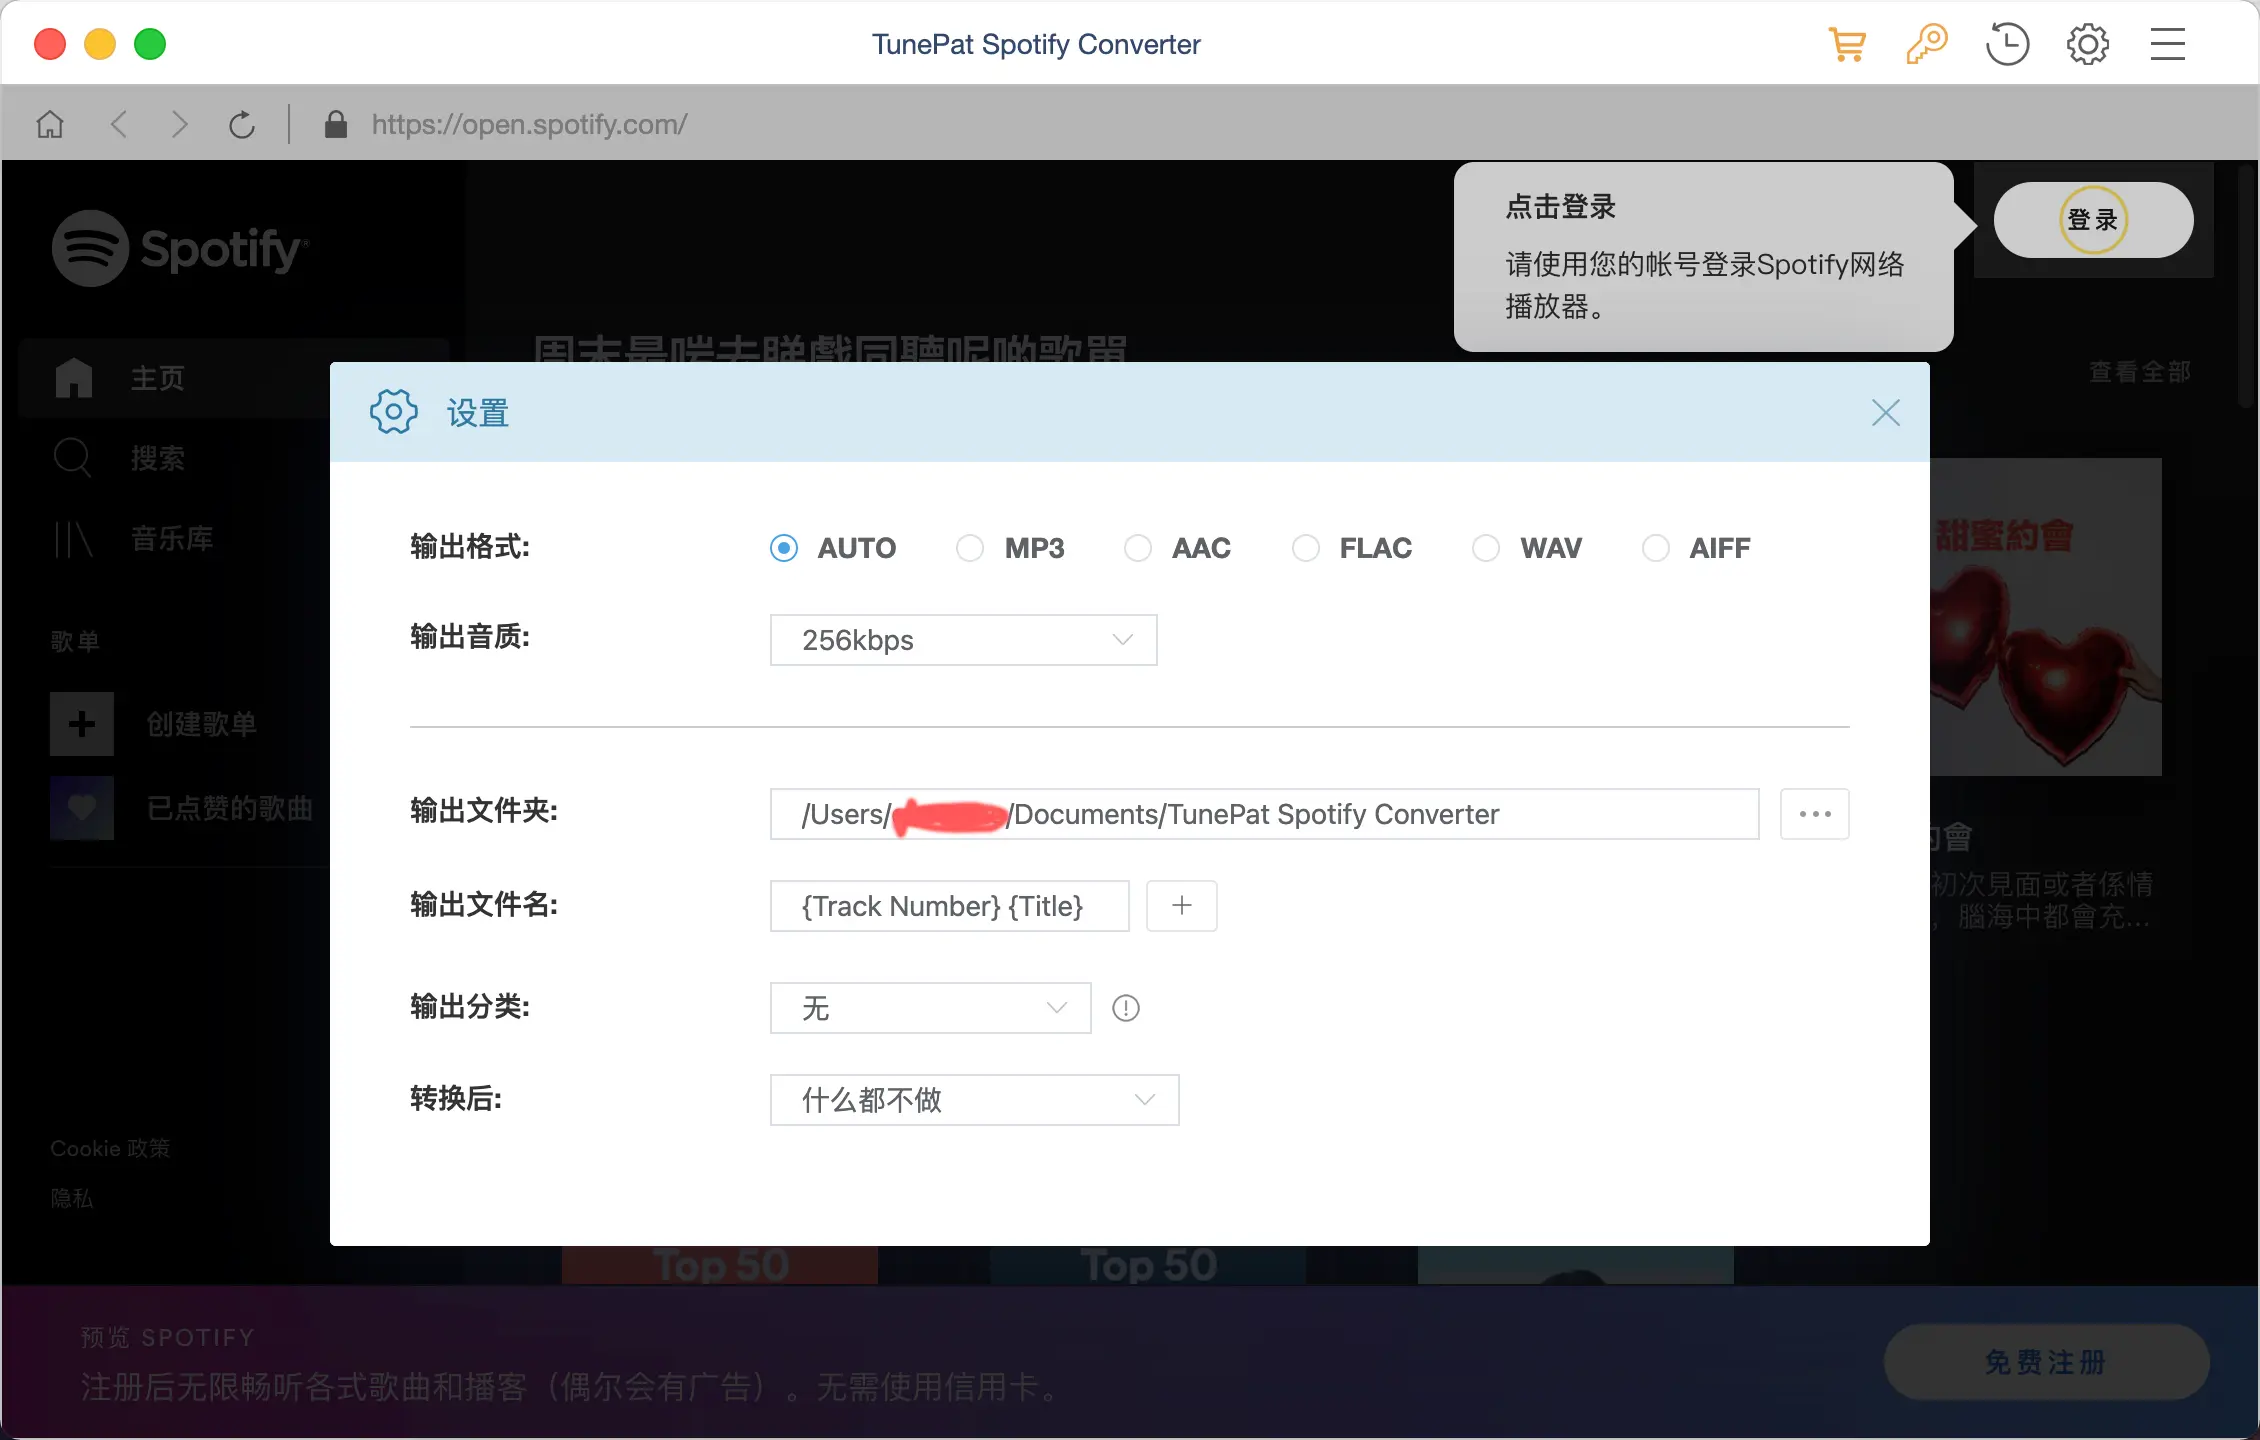Click the page scrollbar on the right edge

pyautogui.click(x=2246, y=285)
